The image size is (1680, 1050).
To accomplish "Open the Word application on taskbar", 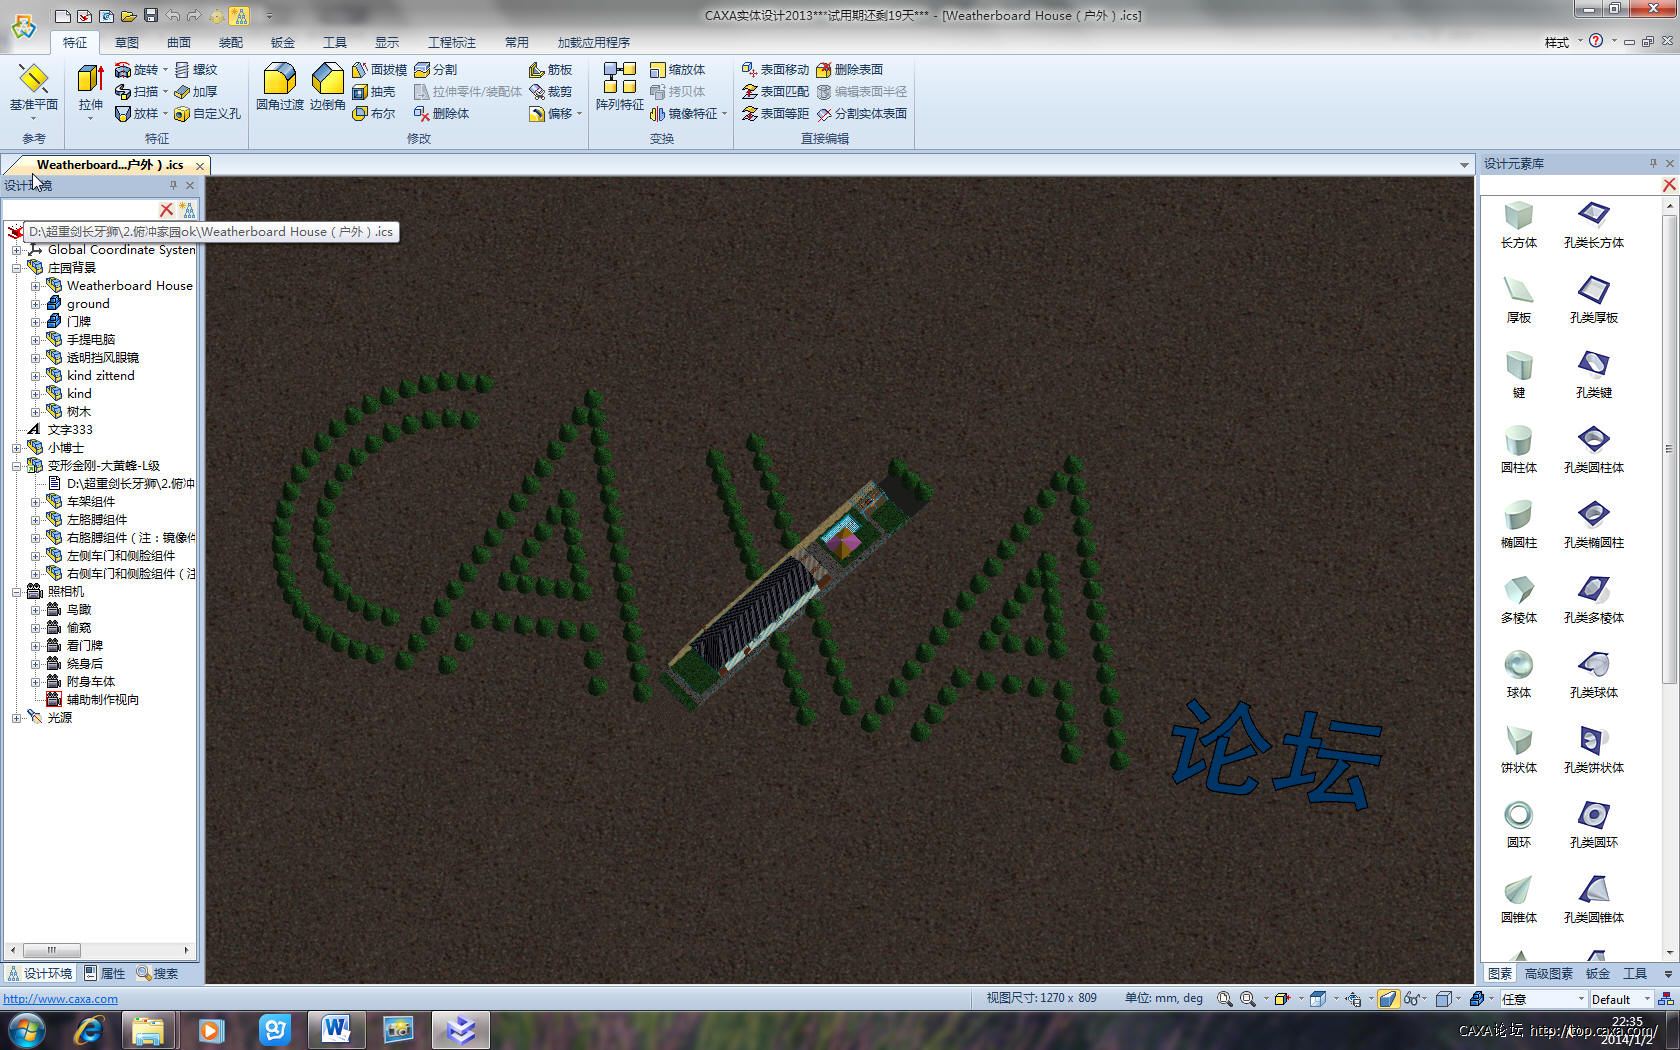I will pos(336,1030).
